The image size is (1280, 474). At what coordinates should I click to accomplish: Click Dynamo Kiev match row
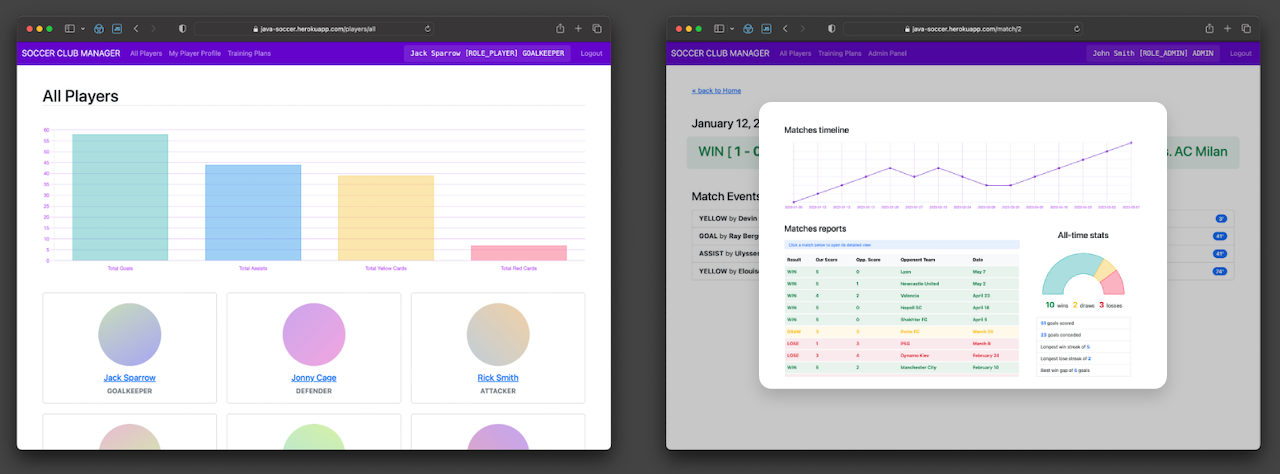pos(901,355)
